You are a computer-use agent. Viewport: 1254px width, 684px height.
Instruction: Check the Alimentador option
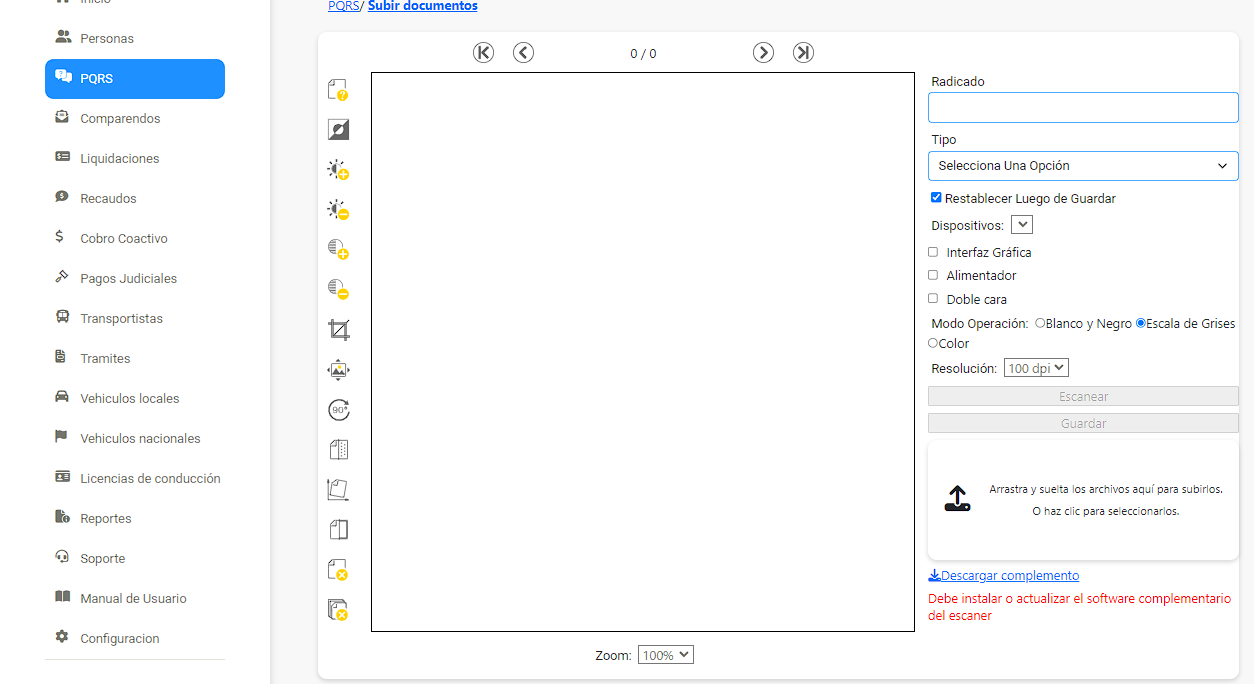933,275
